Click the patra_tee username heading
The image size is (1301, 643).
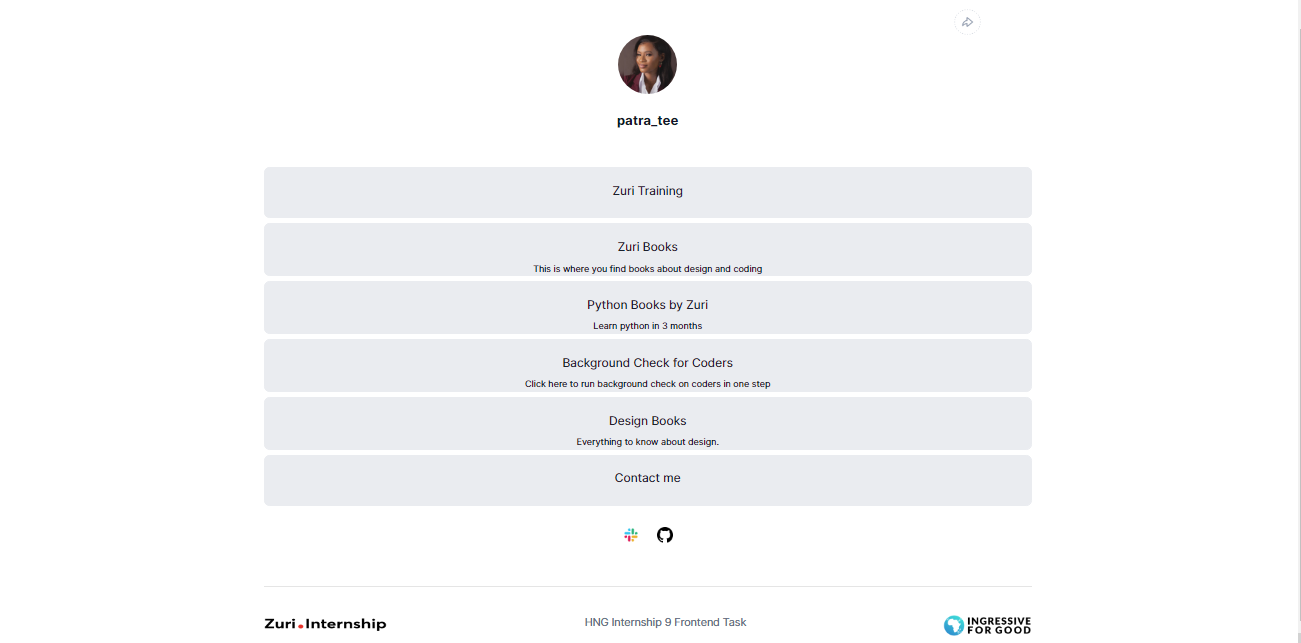(647, 121)
